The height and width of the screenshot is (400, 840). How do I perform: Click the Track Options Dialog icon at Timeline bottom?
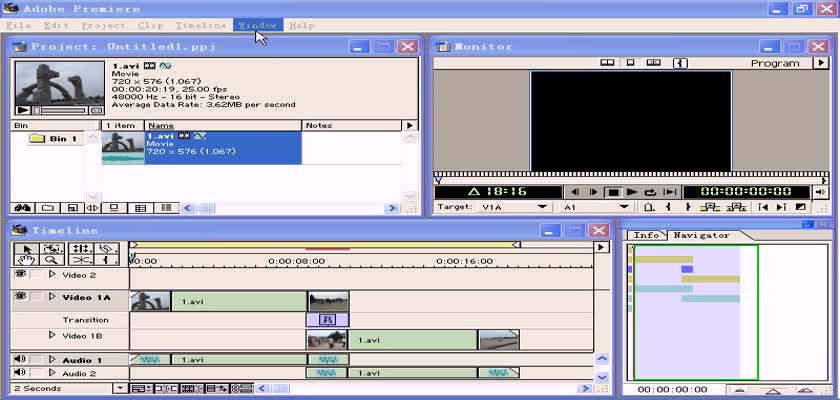pyautogui.click(x=139, y=388)
